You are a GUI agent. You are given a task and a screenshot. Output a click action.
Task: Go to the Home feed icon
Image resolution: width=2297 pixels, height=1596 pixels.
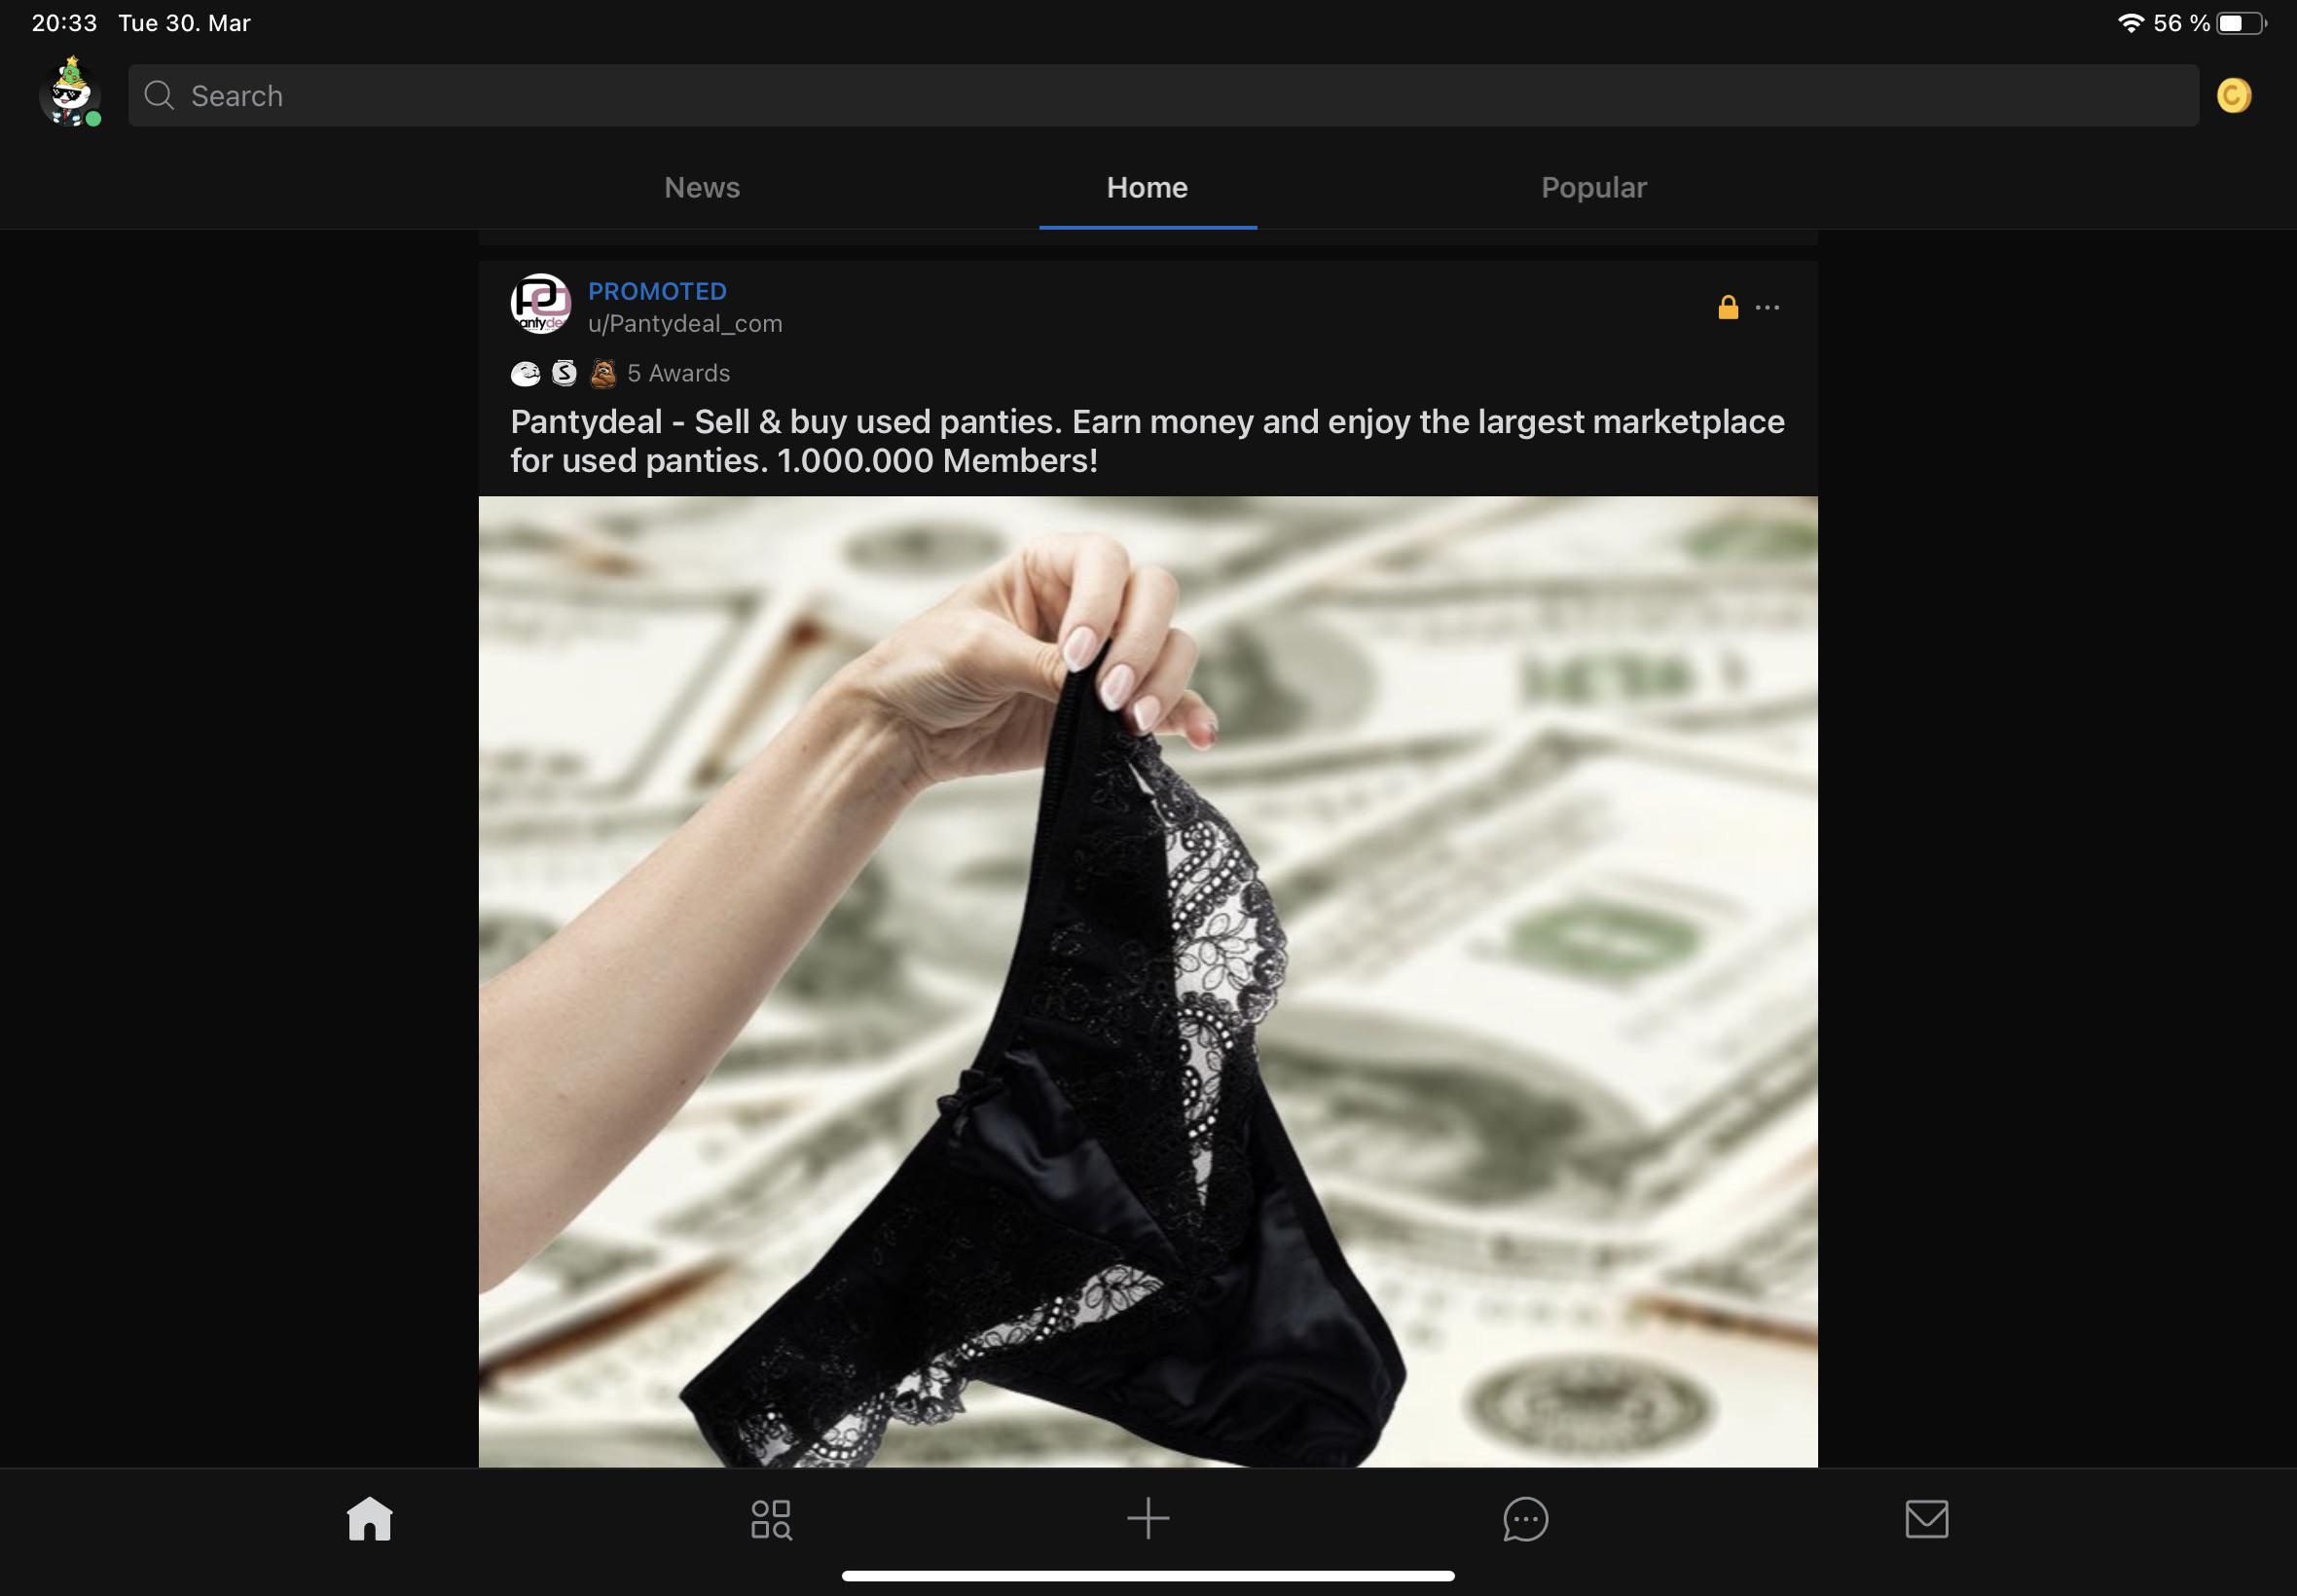pyautogui.click(x=369, y=1518)
